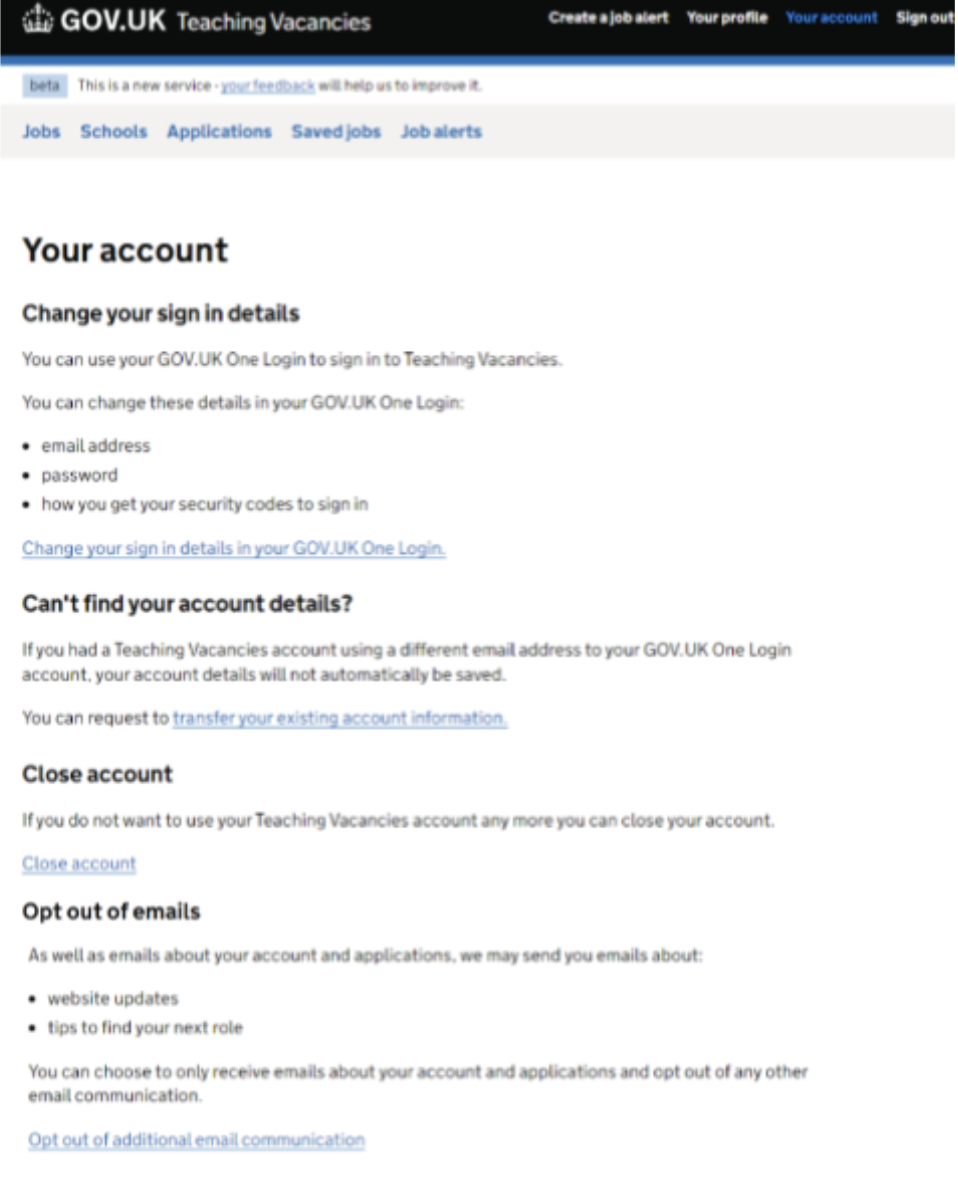Open the Schools navigation tab
This screenshot has width=958, height=1188.
pyautogui.click(x=113, y=131)
